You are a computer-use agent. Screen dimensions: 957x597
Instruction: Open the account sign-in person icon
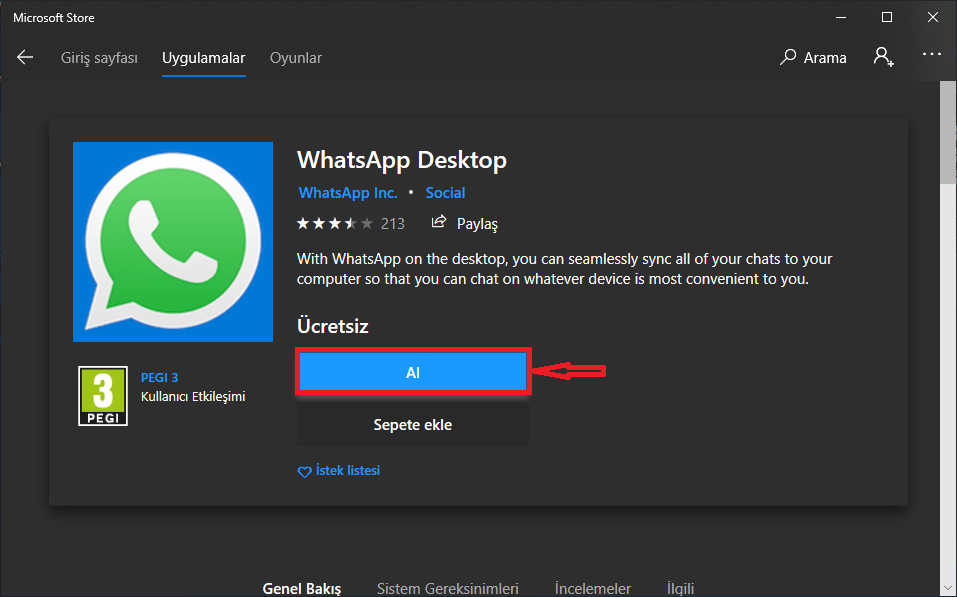[883, 57]
